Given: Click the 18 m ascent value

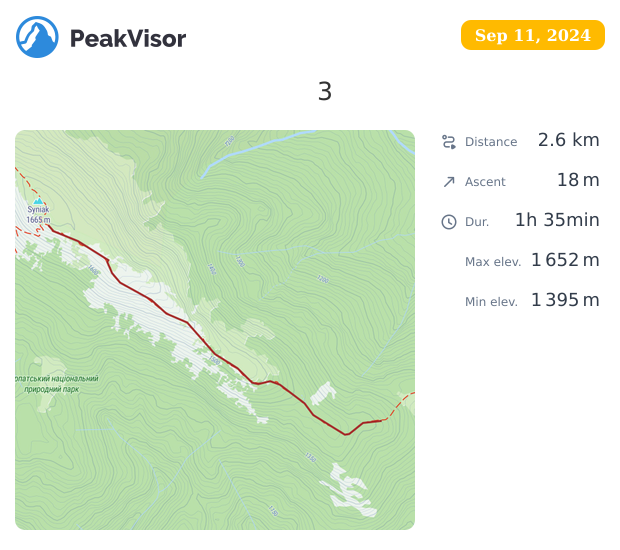Looking at the screenshot, I should pos(578,180).
